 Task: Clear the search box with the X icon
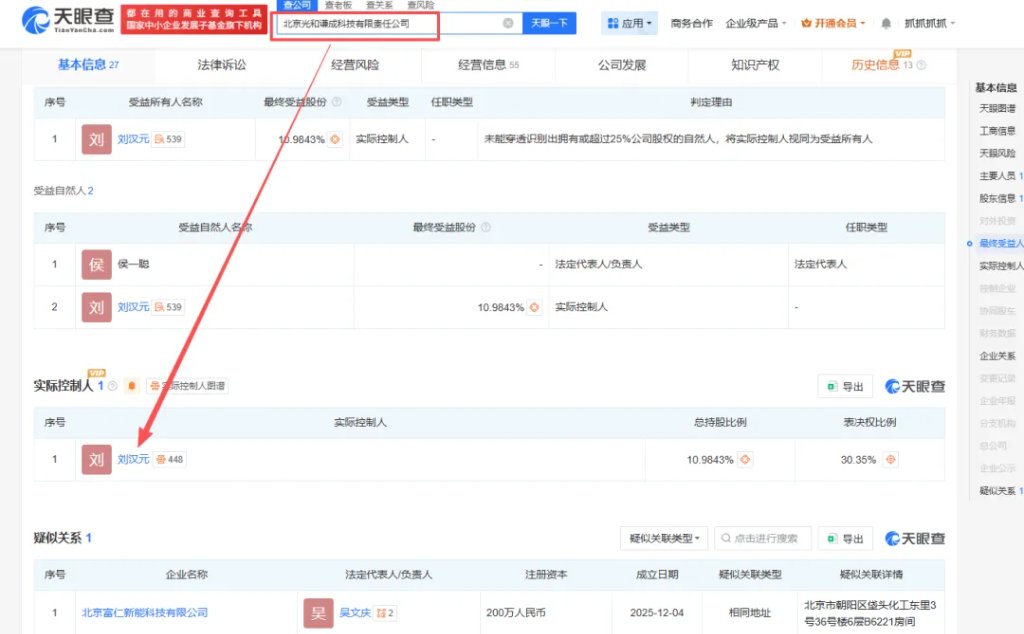tap(508, 23)
